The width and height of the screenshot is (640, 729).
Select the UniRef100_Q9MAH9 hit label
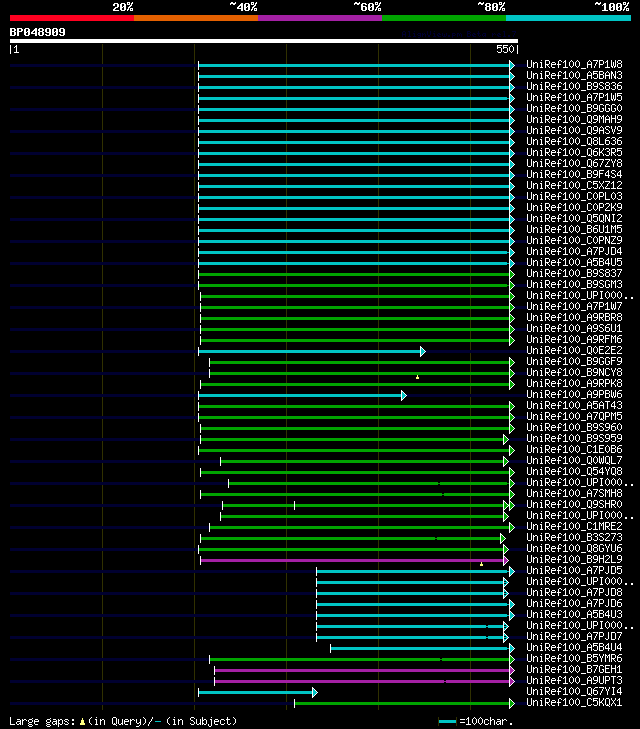574,119
